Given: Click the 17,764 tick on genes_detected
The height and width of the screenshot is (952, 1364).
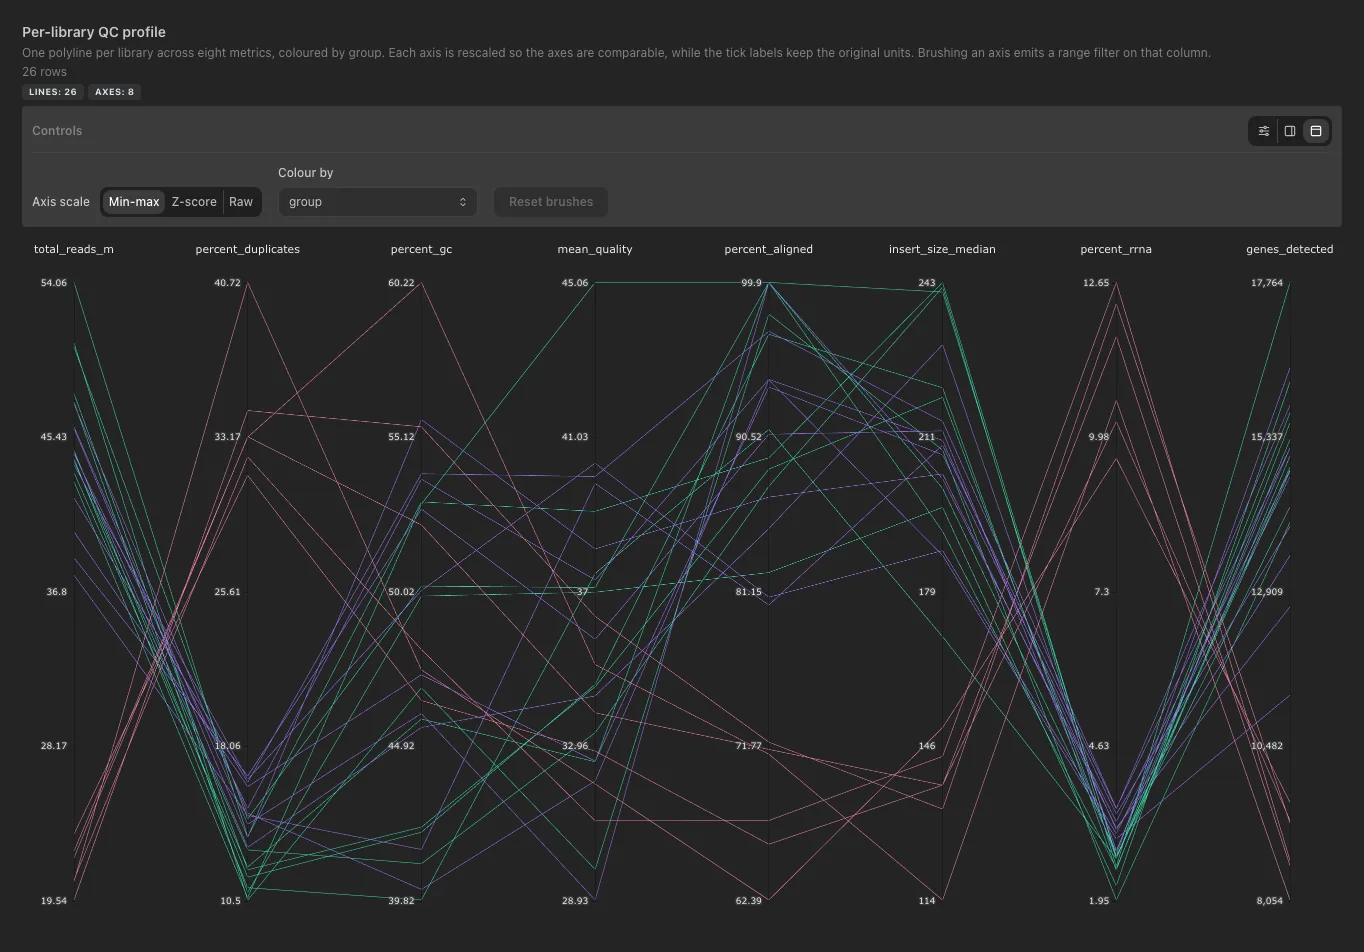Looking at the screenshot, I should (1266, 283).
